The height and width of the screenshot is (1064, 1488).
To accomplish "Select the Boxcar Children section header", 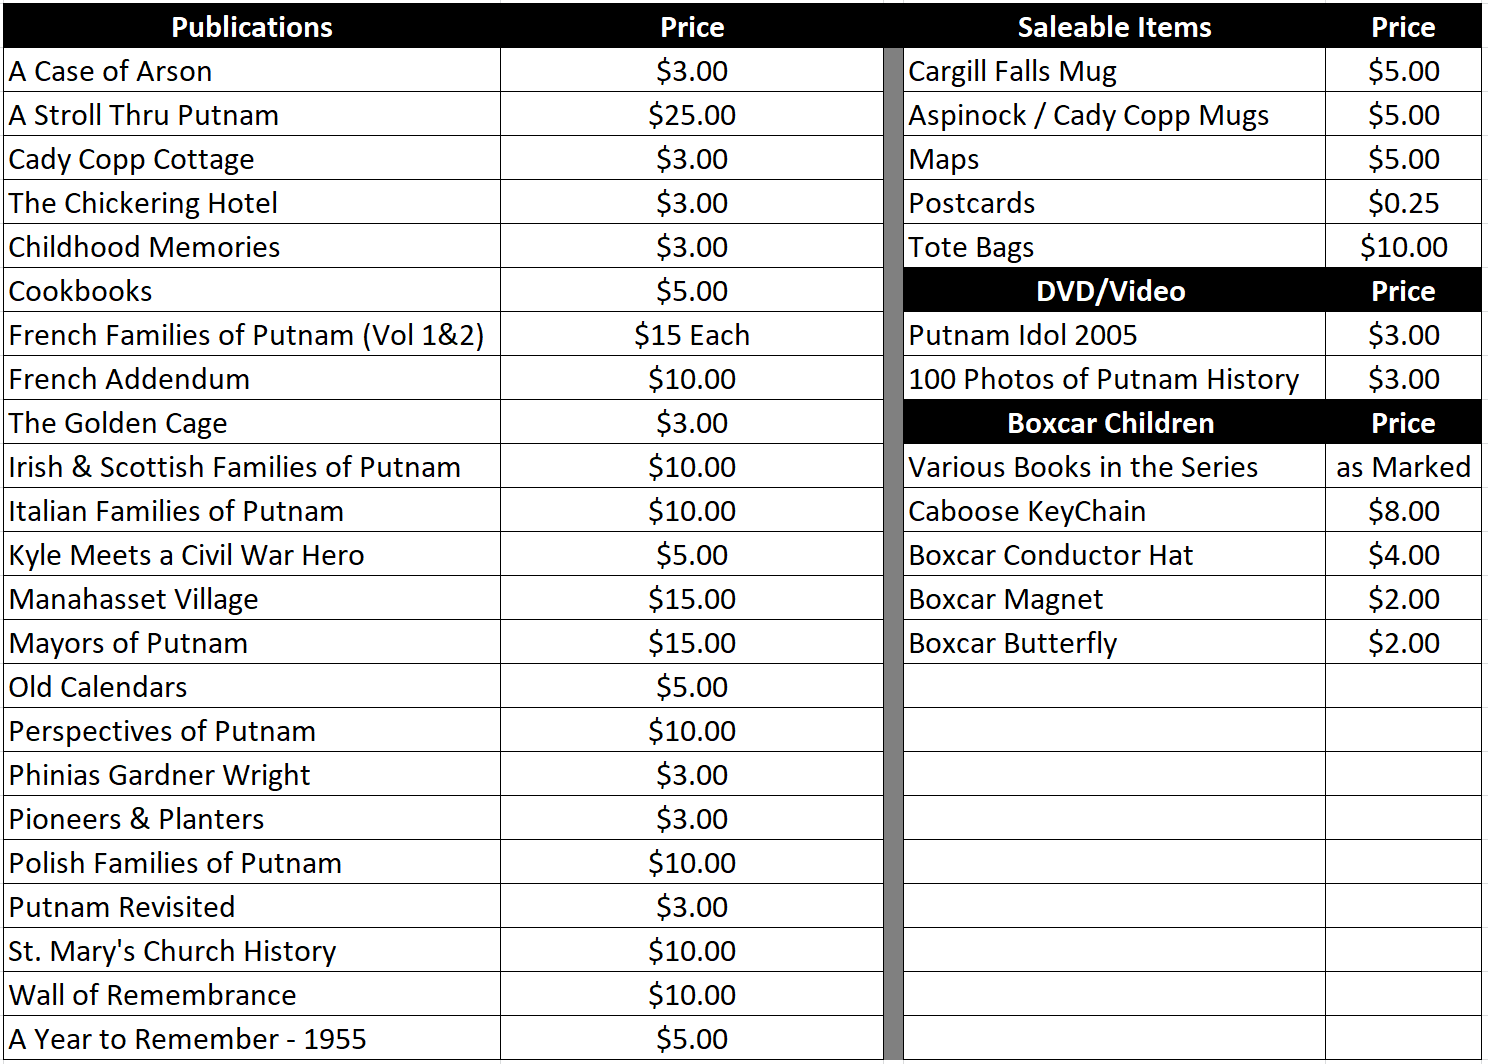I will point(1110,423).
